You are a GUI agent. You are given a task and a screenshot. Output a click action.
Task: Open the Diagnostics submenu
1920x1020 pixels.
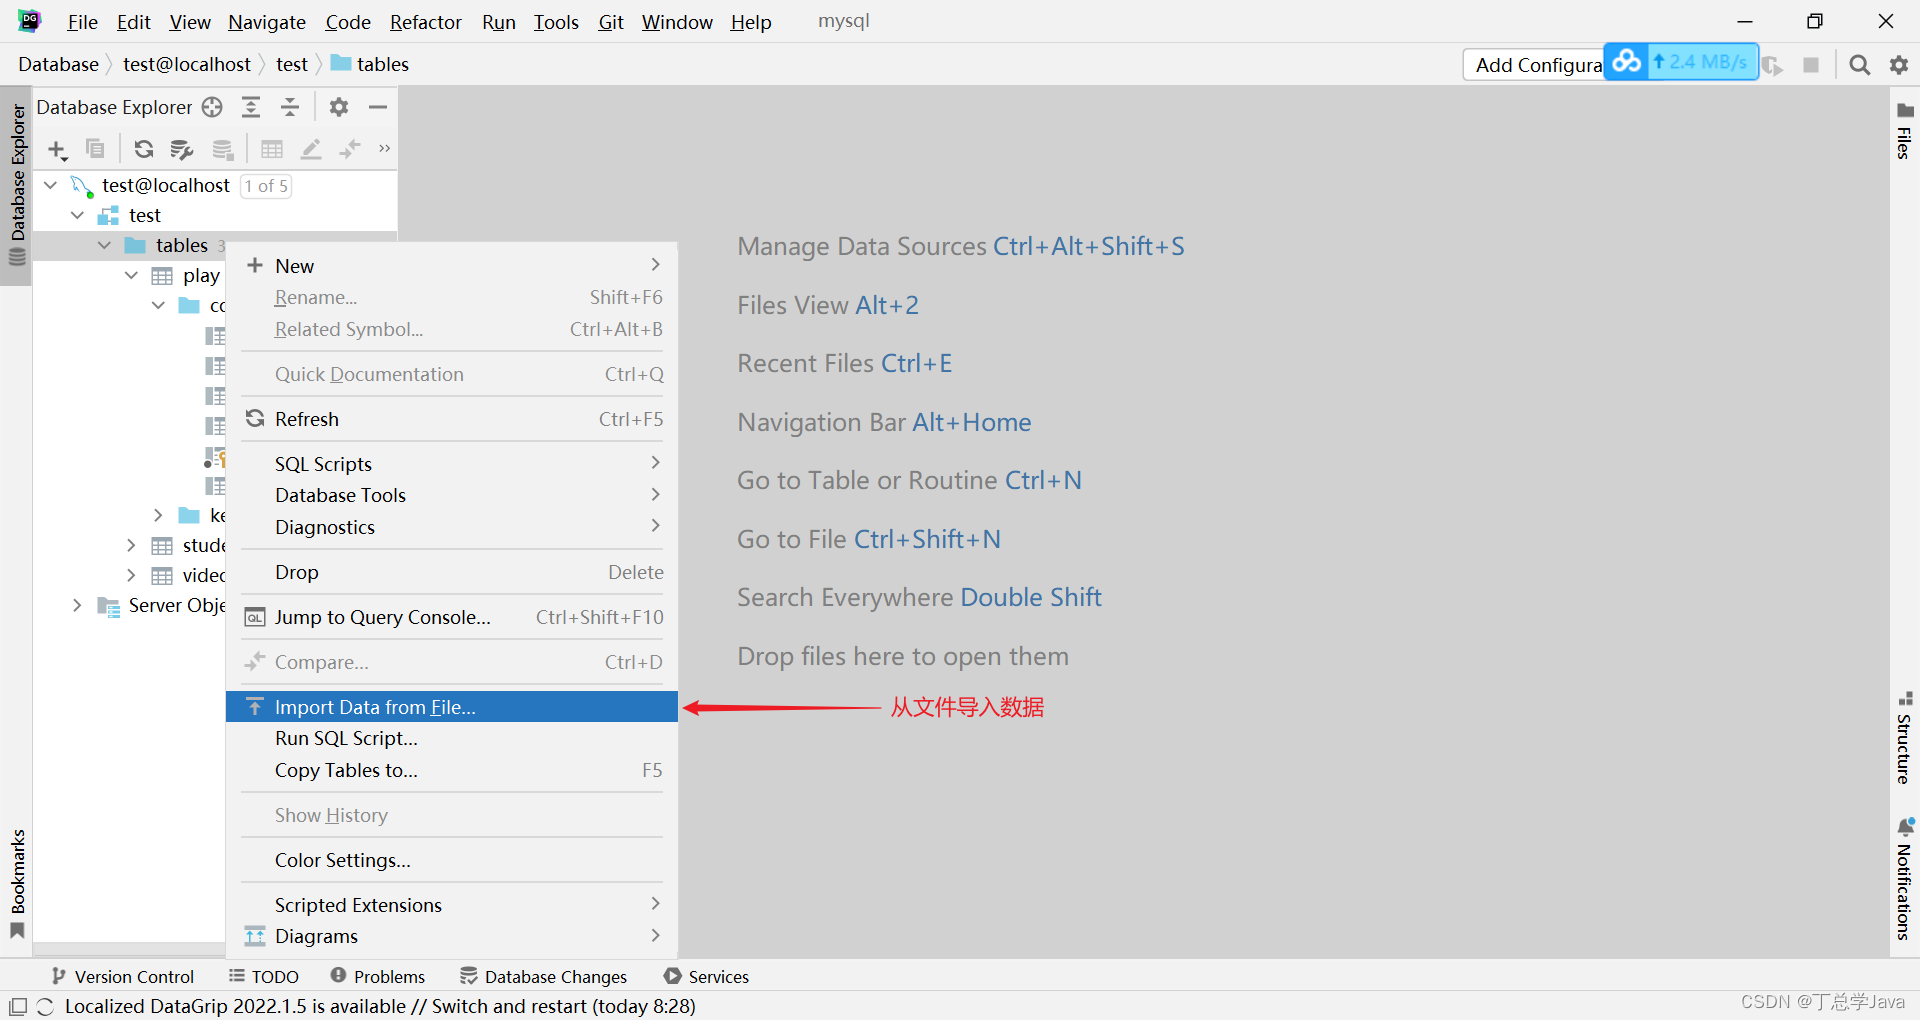[452, 527]
